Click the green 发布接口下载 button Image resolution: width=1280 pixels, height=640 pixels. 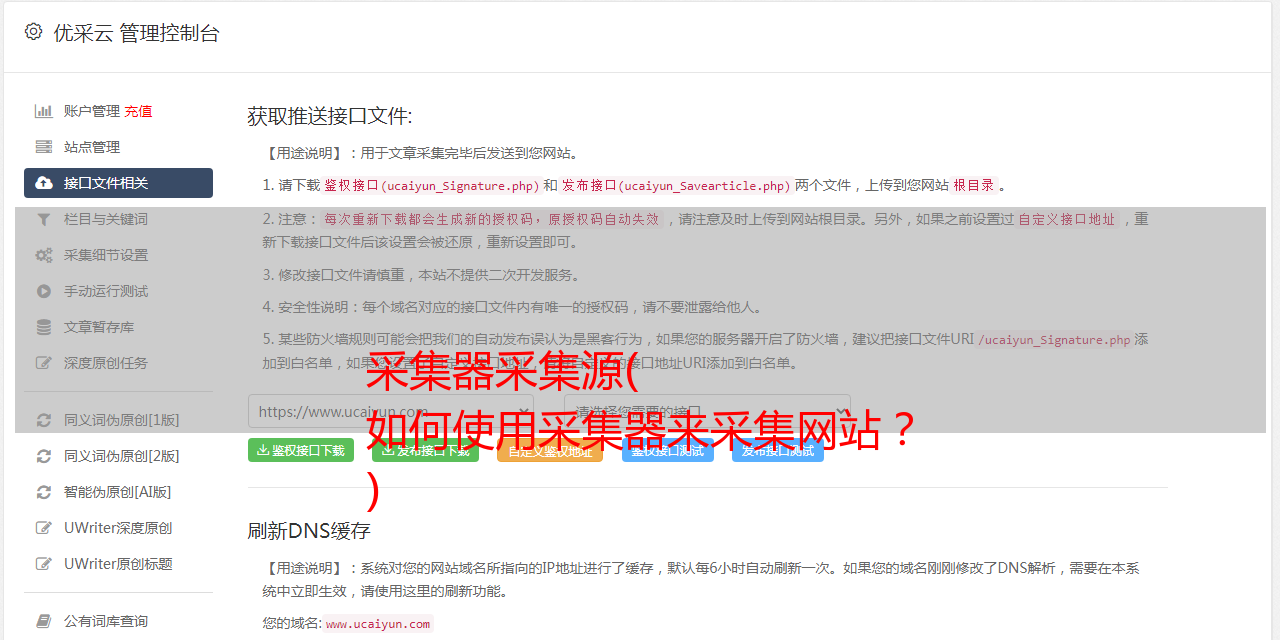pos(425,450)
